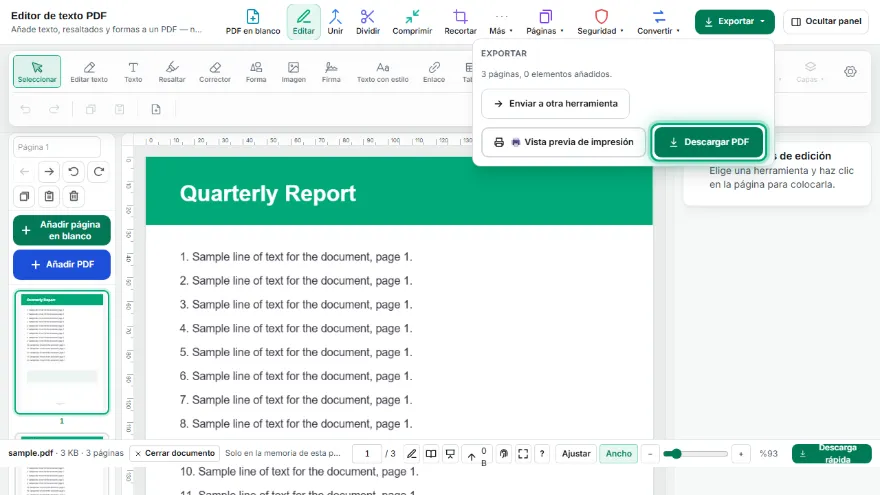Screen dimensions: 880x495
Task: Click the fingerprint icon in status bar
Action: (504, 453)
